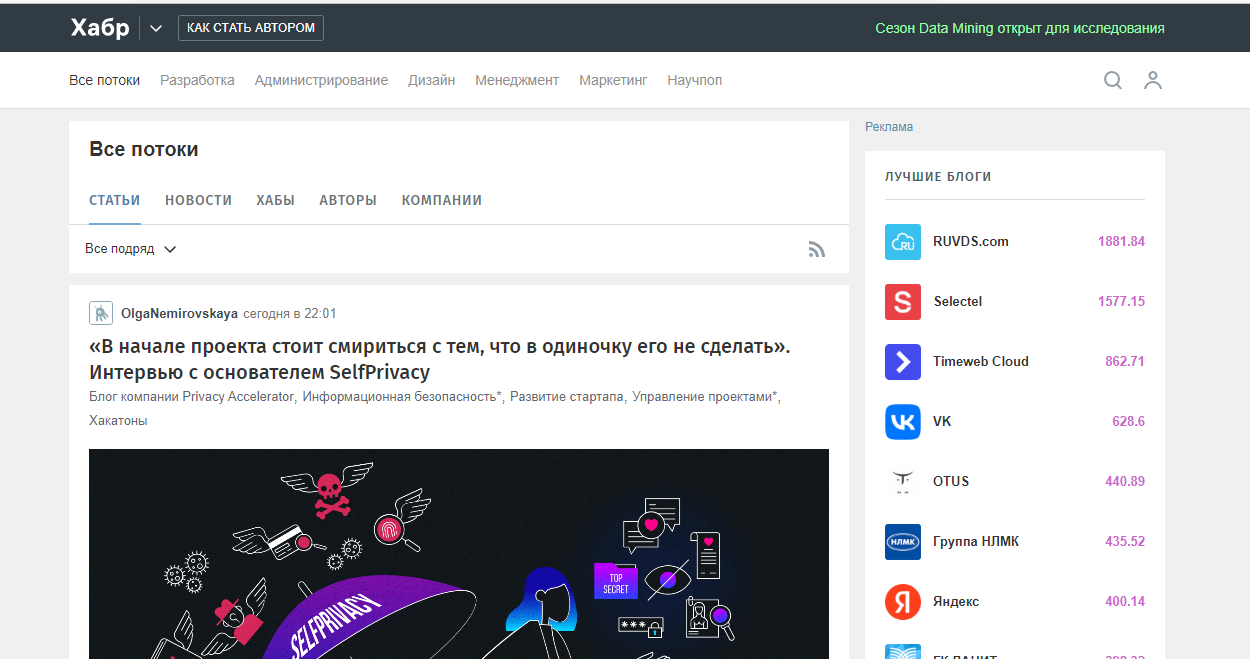Click the 1577.15 rating value

point(1121,302)
